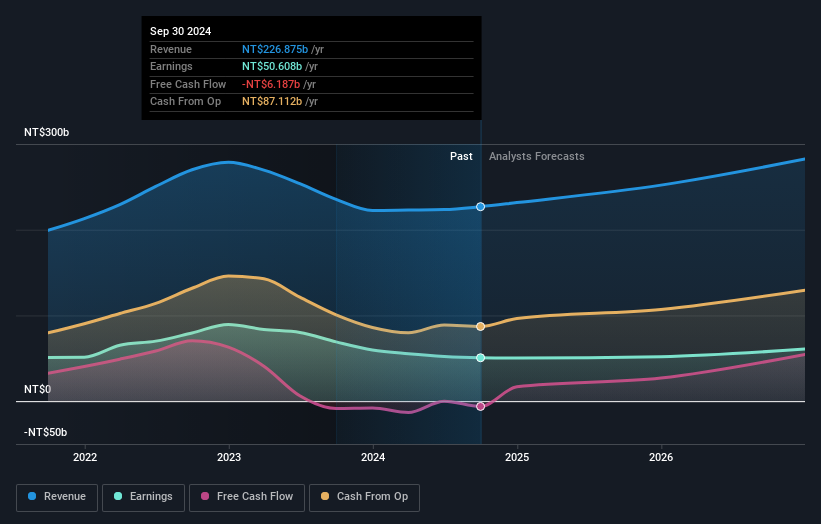Click the NT$300b y-axis label
Screen dimensions: 821x524
pos(47,132)
